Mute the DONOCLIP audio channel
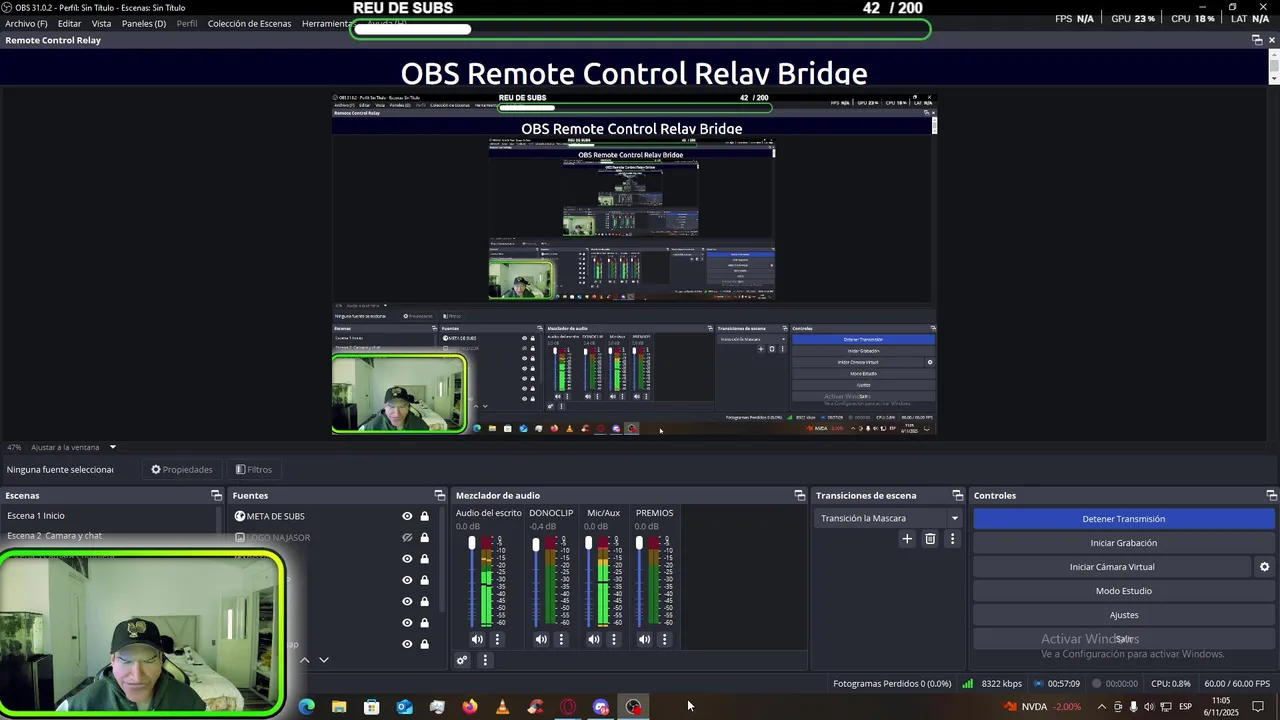Image resolution: width=1280 pixels, height=720 pixels. pos(541,639)
